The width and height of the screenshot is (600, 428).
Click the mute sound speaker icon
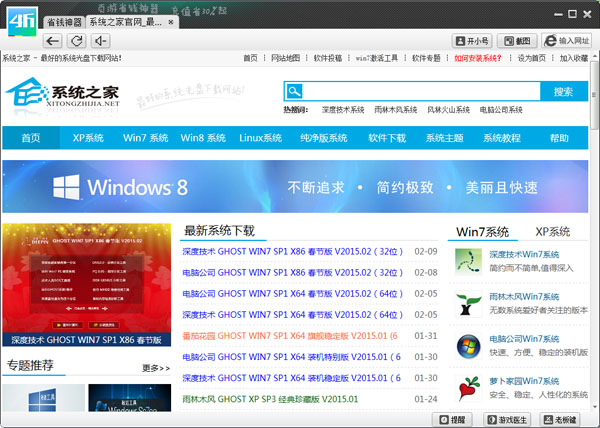100,41
